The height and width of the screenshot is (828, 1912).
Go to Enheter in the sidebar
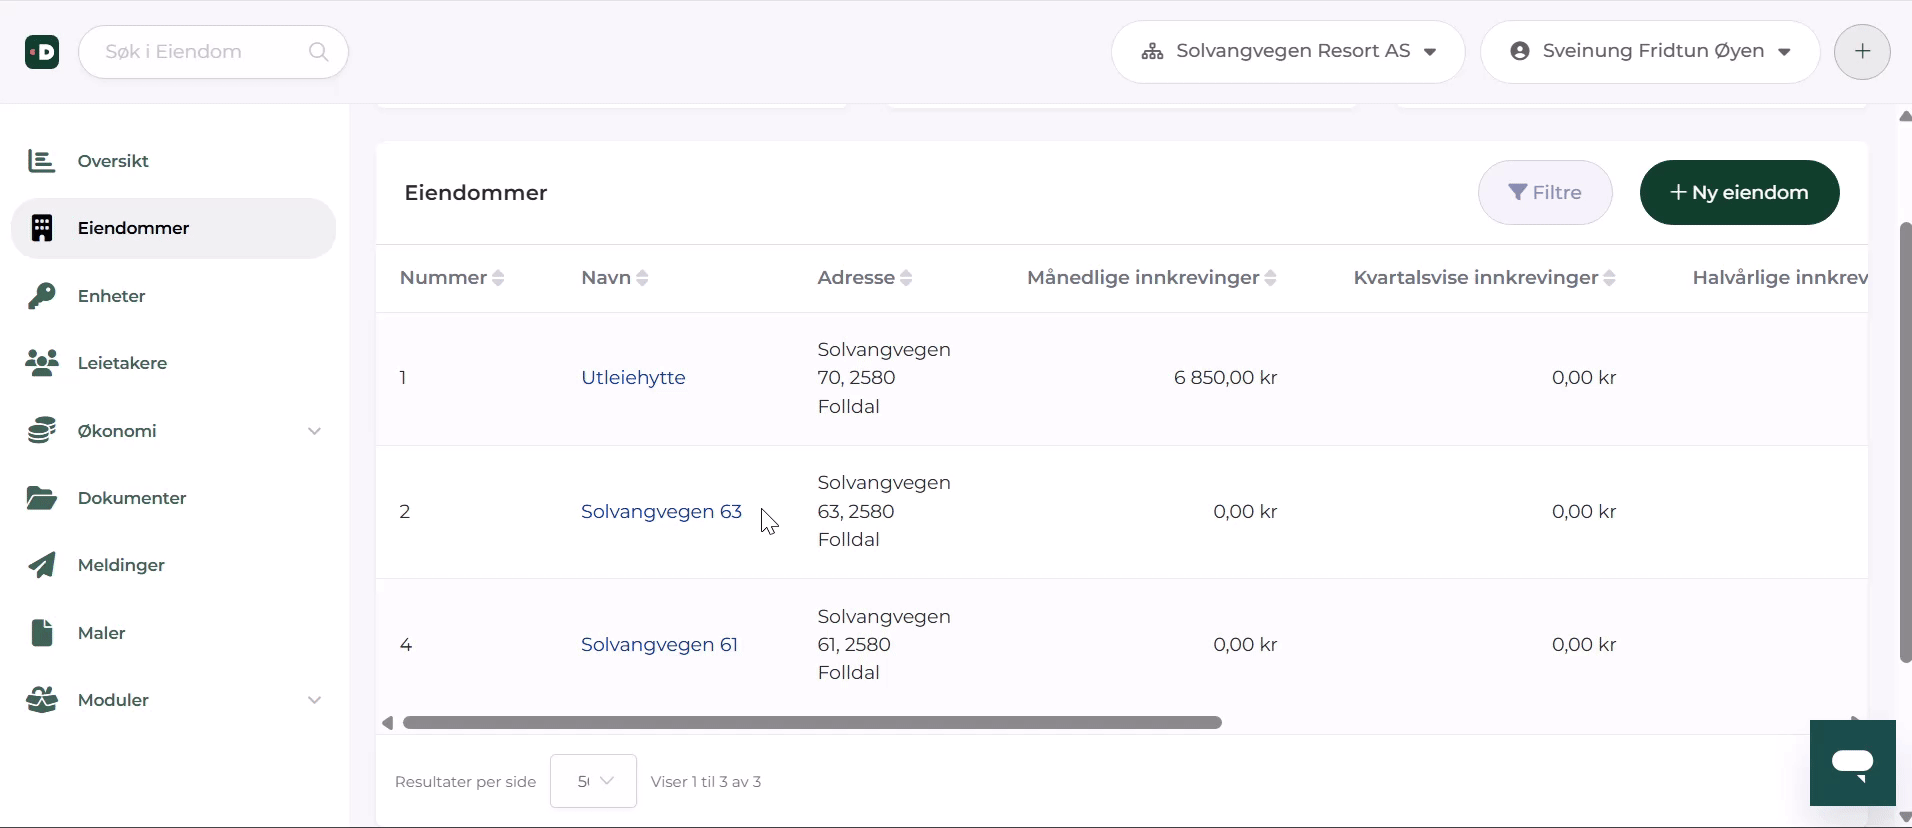pyautogui.click(x=173, y=296)
